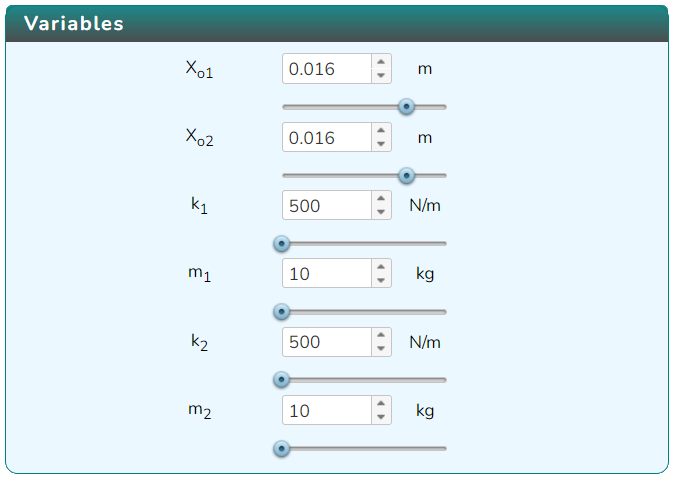Viewport: 676px width, 481px height.
Task: Increase Xo2 value with up arrow
Action: point(381,131)
